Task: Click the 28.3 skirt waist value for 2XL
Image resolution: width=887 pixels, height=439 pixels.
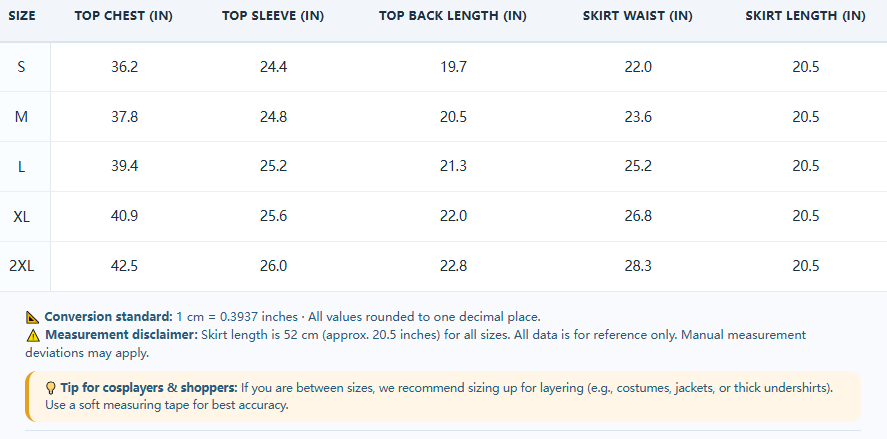Action: coord(638,266)
